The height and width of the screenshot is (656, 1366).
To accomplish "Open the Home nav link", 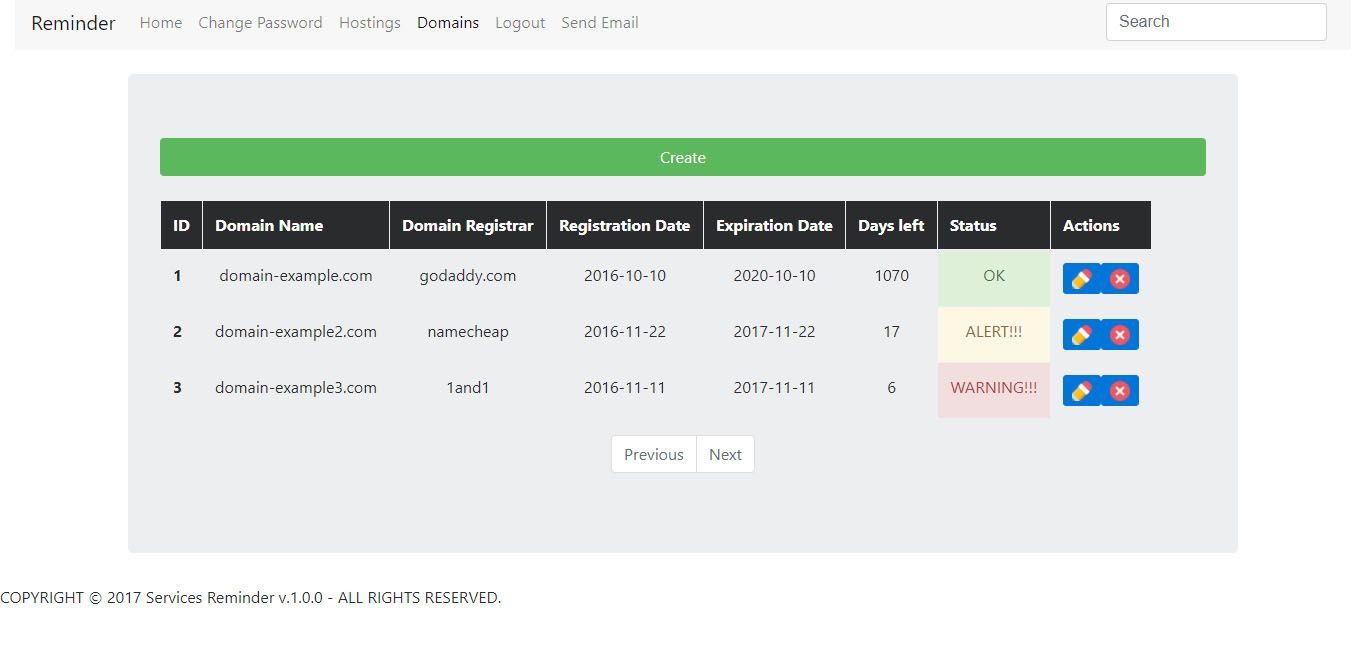I will [x=161, y=22].
